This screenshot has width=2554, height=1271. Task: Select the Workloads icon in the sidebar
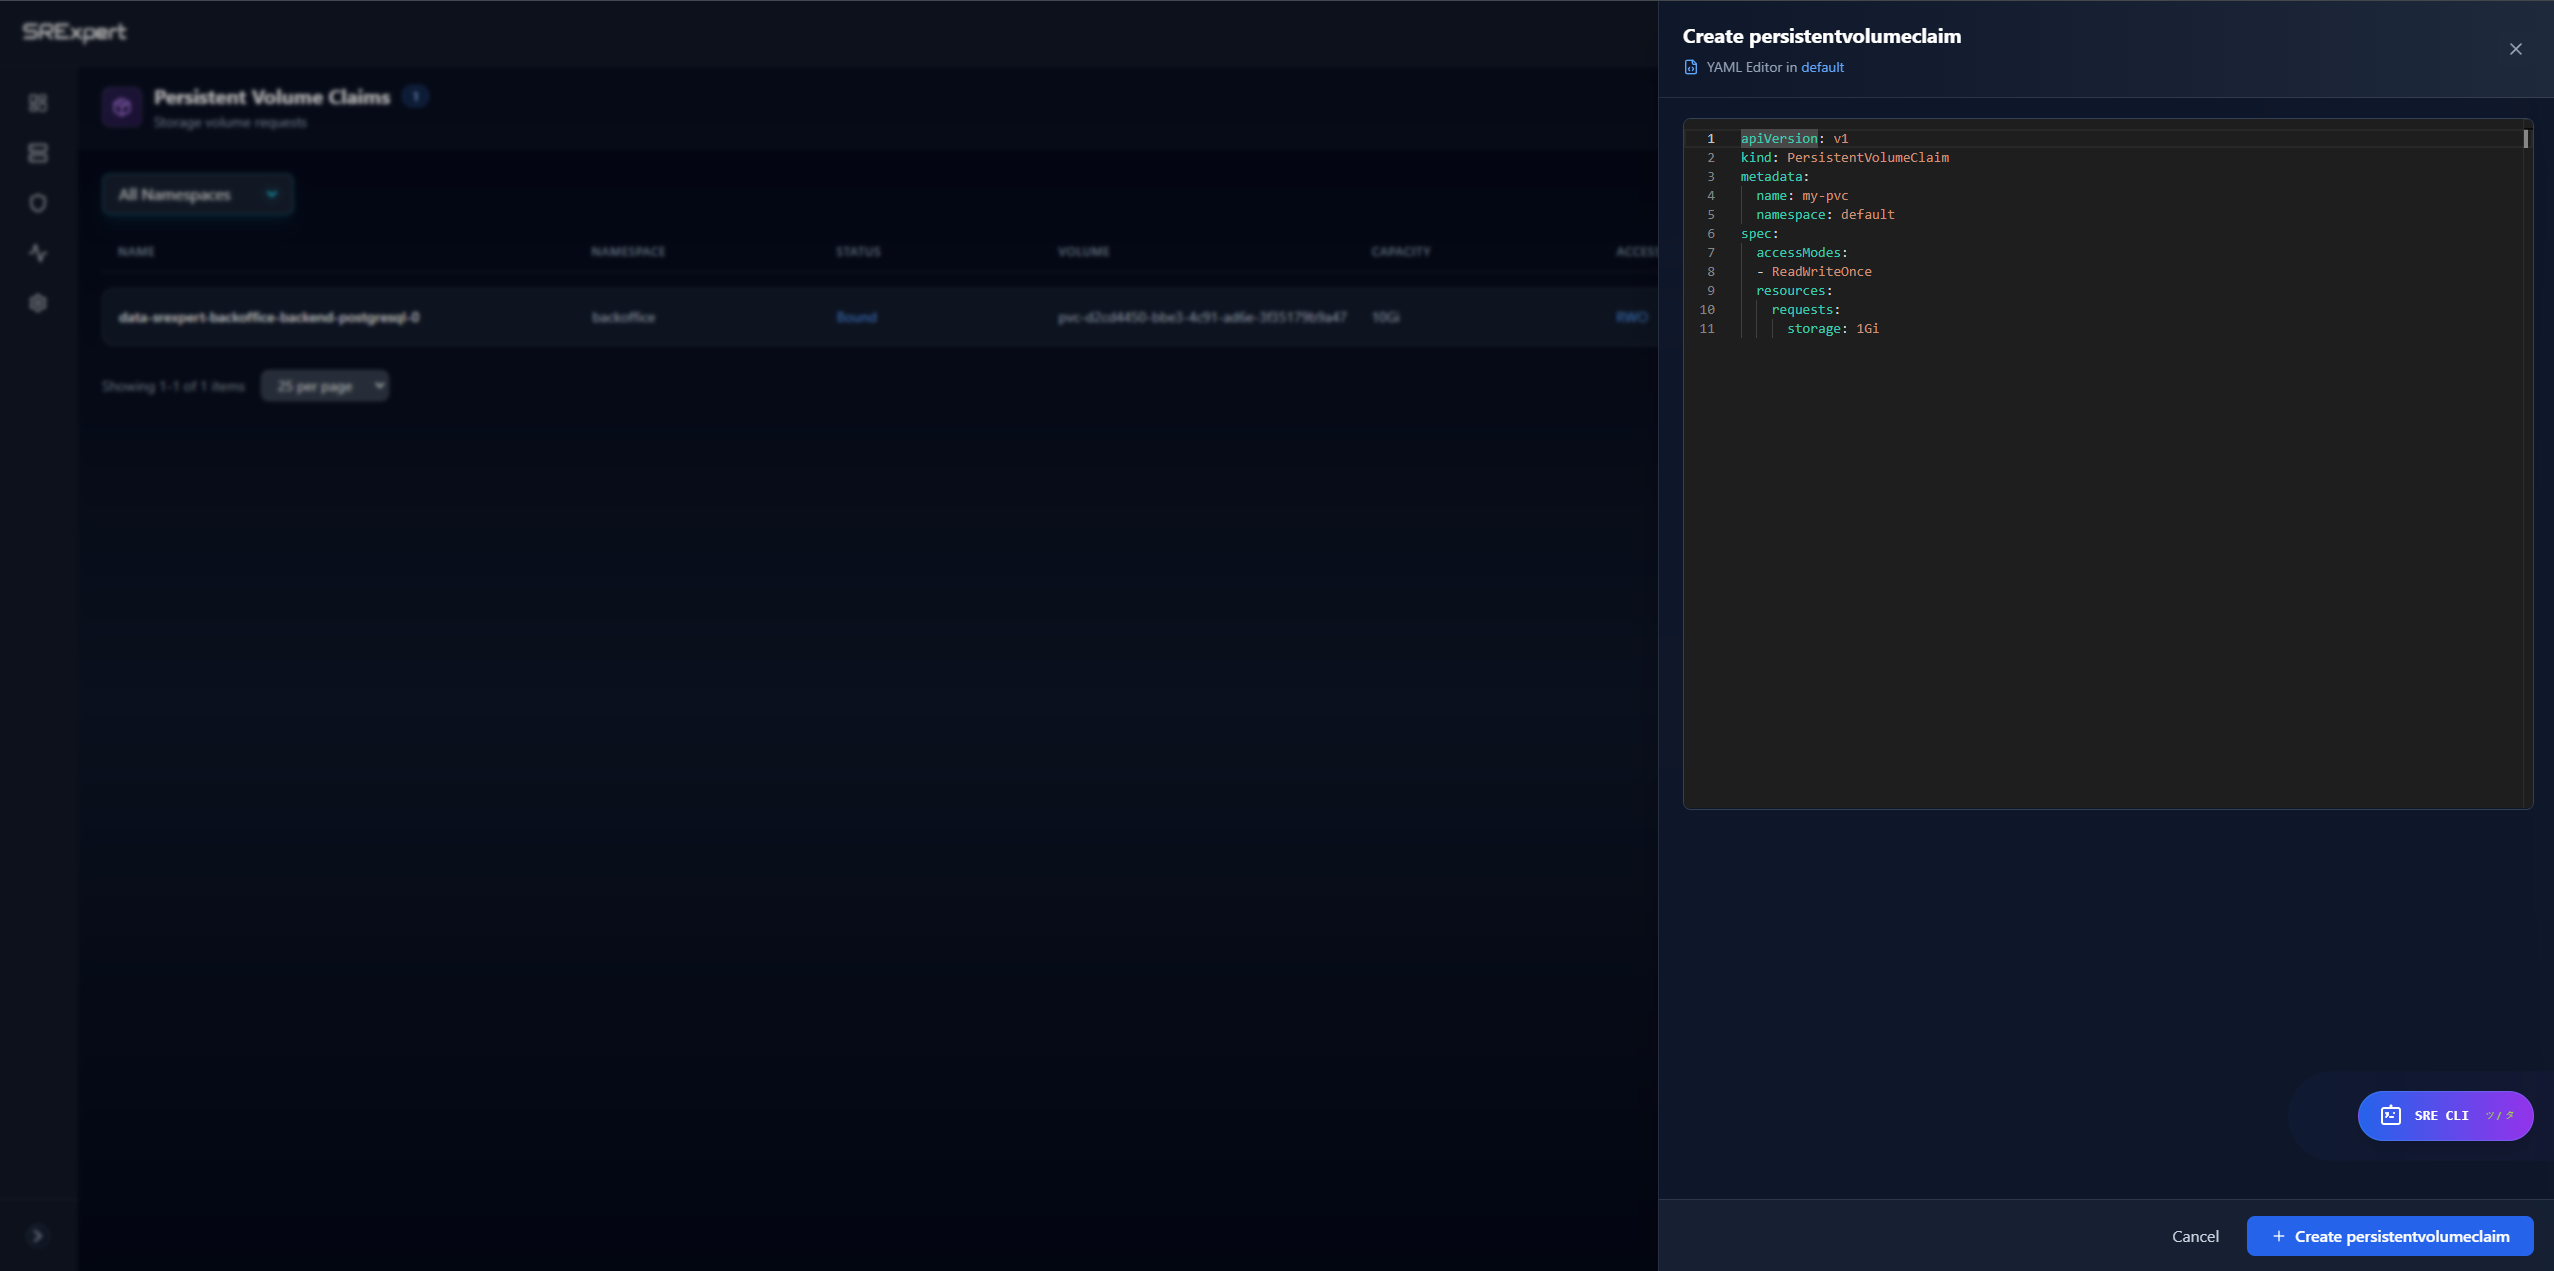click(x=37, y=152)
